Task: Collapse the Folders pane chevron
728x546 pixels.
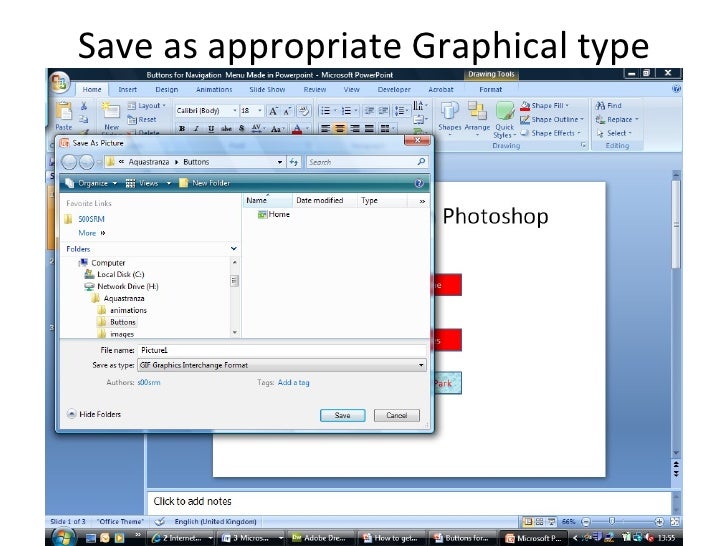Action: pyautogui.click(x=234, y=249)
